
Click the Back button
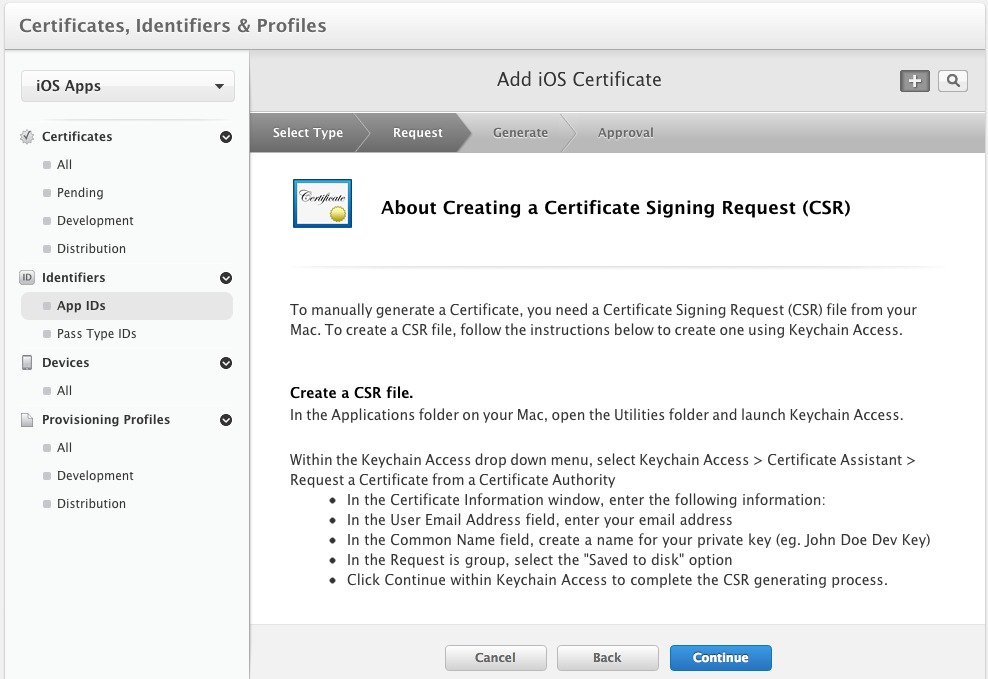tap(607, 658)
